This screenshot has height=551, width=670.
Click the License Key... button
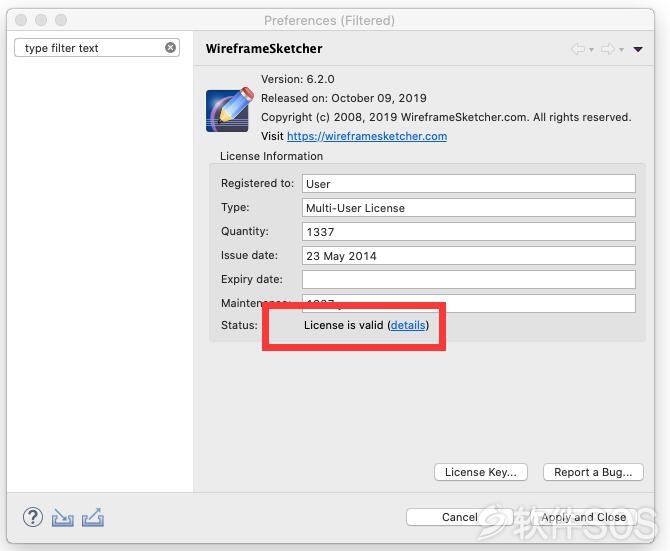pyautogui.click(x=481, y=472)
